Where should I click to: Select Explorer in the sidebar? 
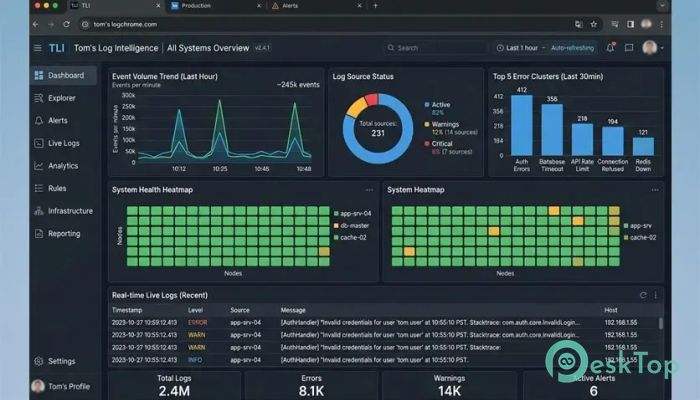[64, 98]
